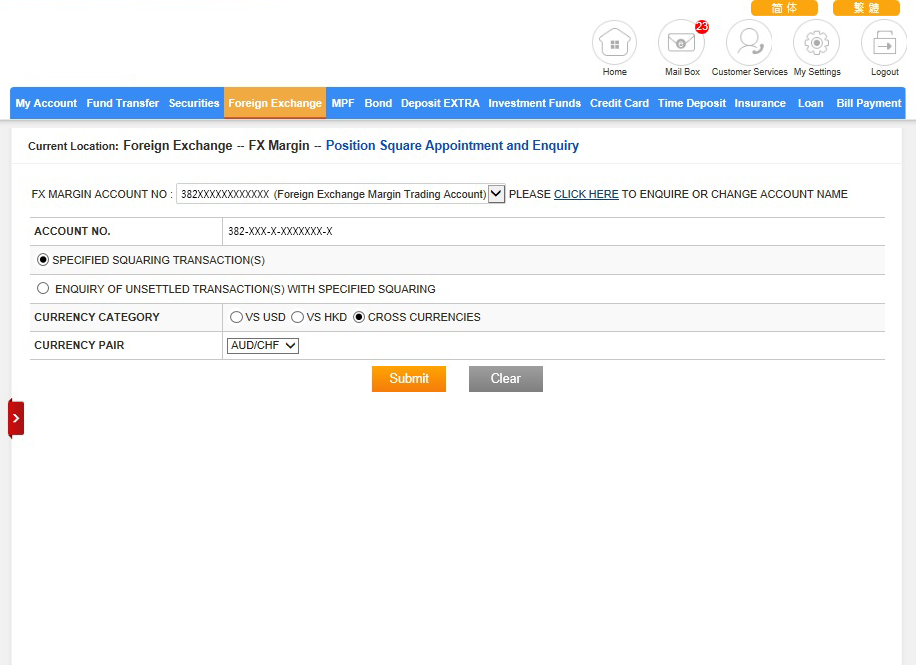
Task: Open the AUD/CHF currency pair dropdown
Action: 263,346
